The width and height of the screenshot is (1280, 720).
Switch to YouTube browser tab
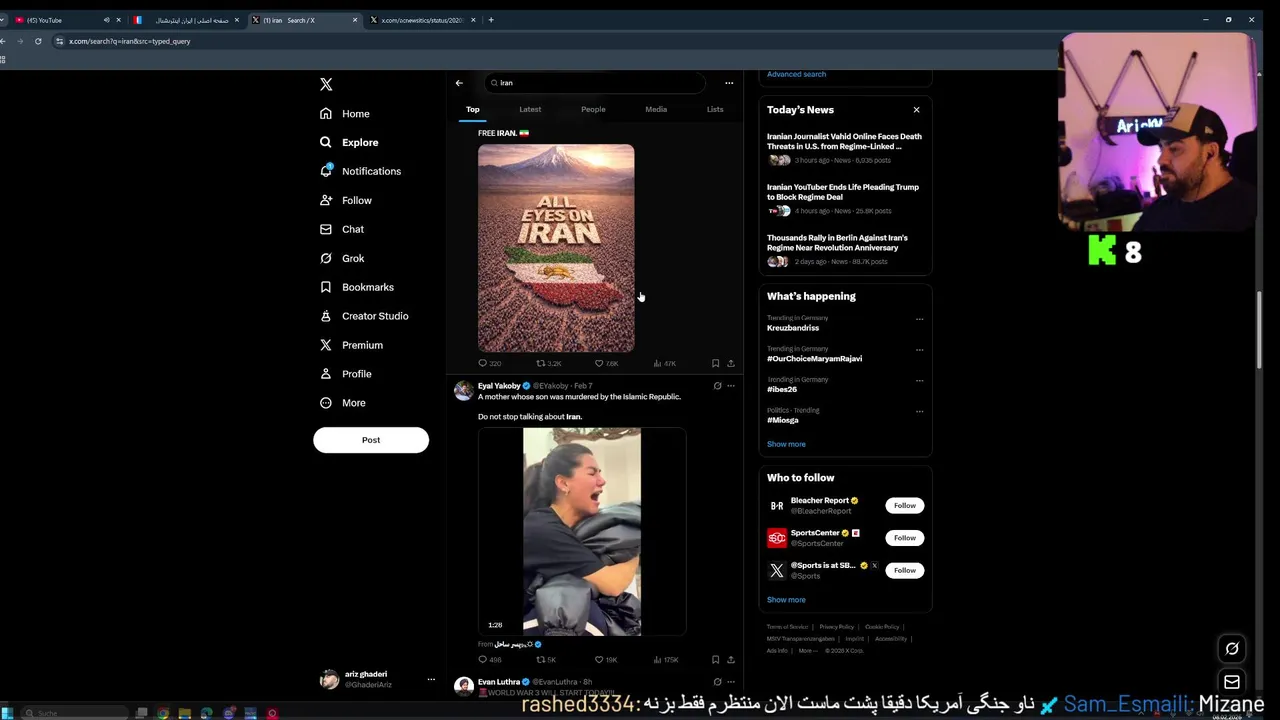tap(62, 20)
